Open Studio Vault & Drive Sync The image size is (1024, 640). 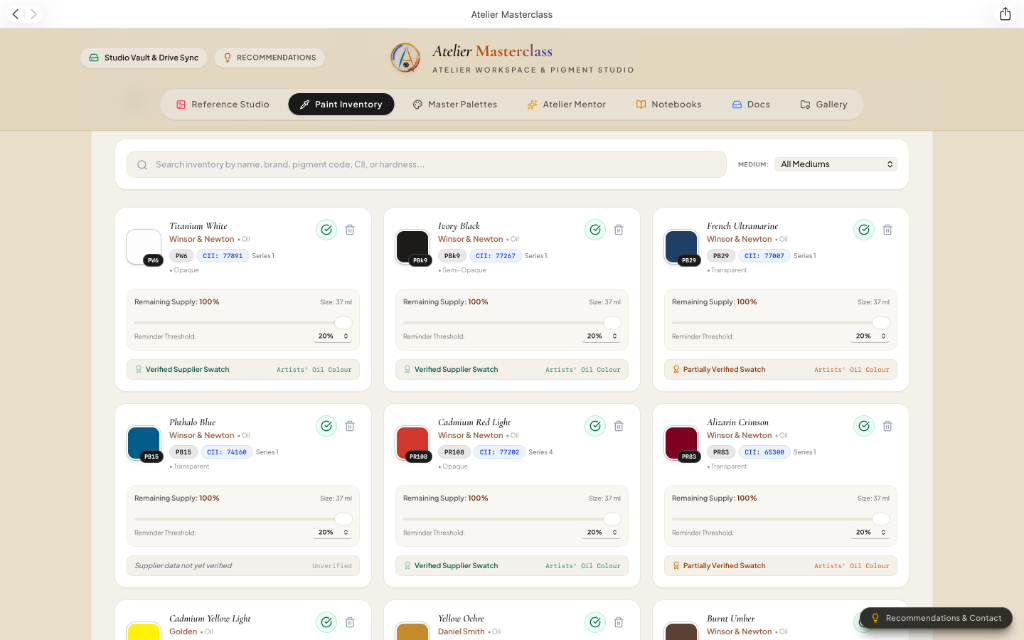point(144,57)
